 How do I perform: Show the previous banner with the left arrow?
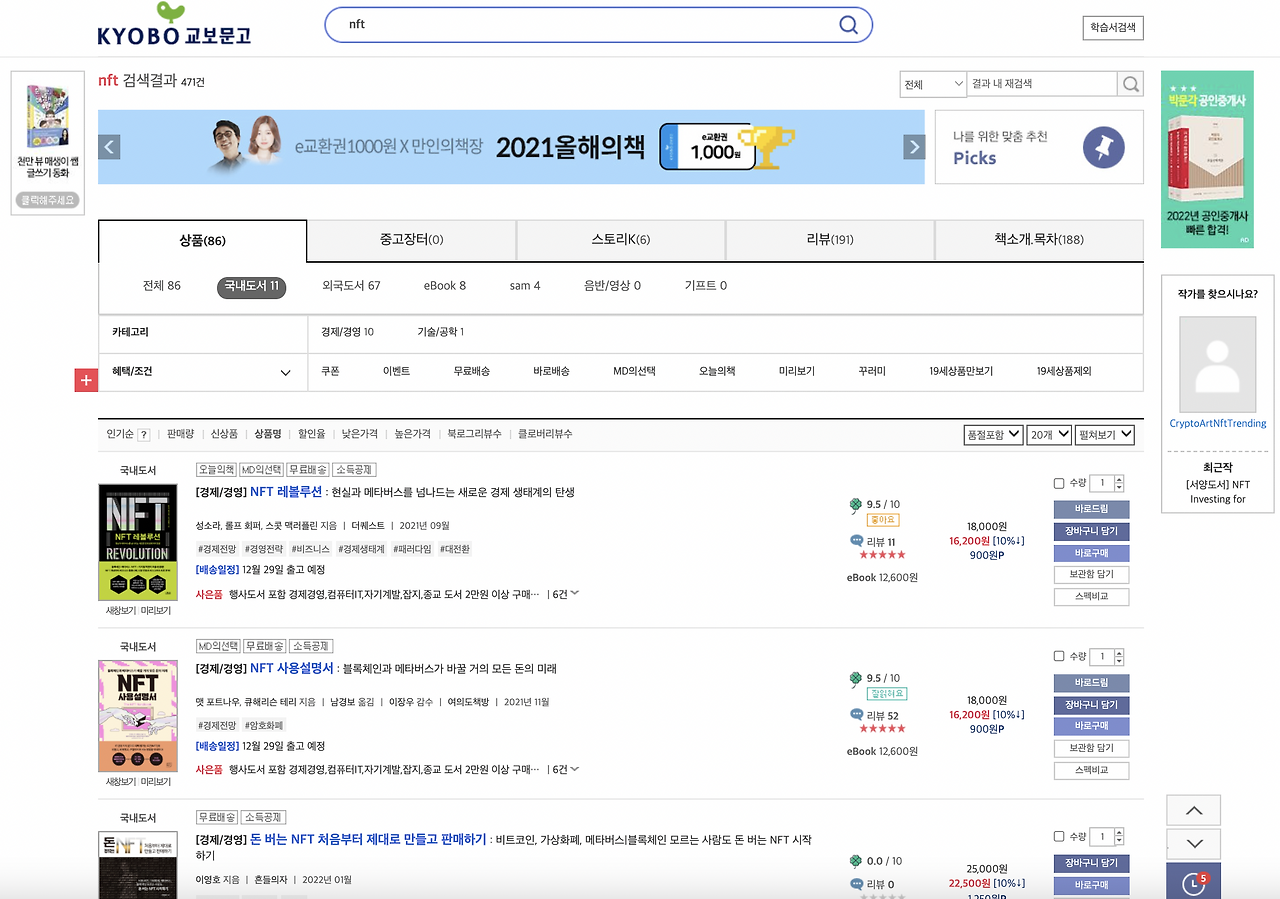(110, 147)
